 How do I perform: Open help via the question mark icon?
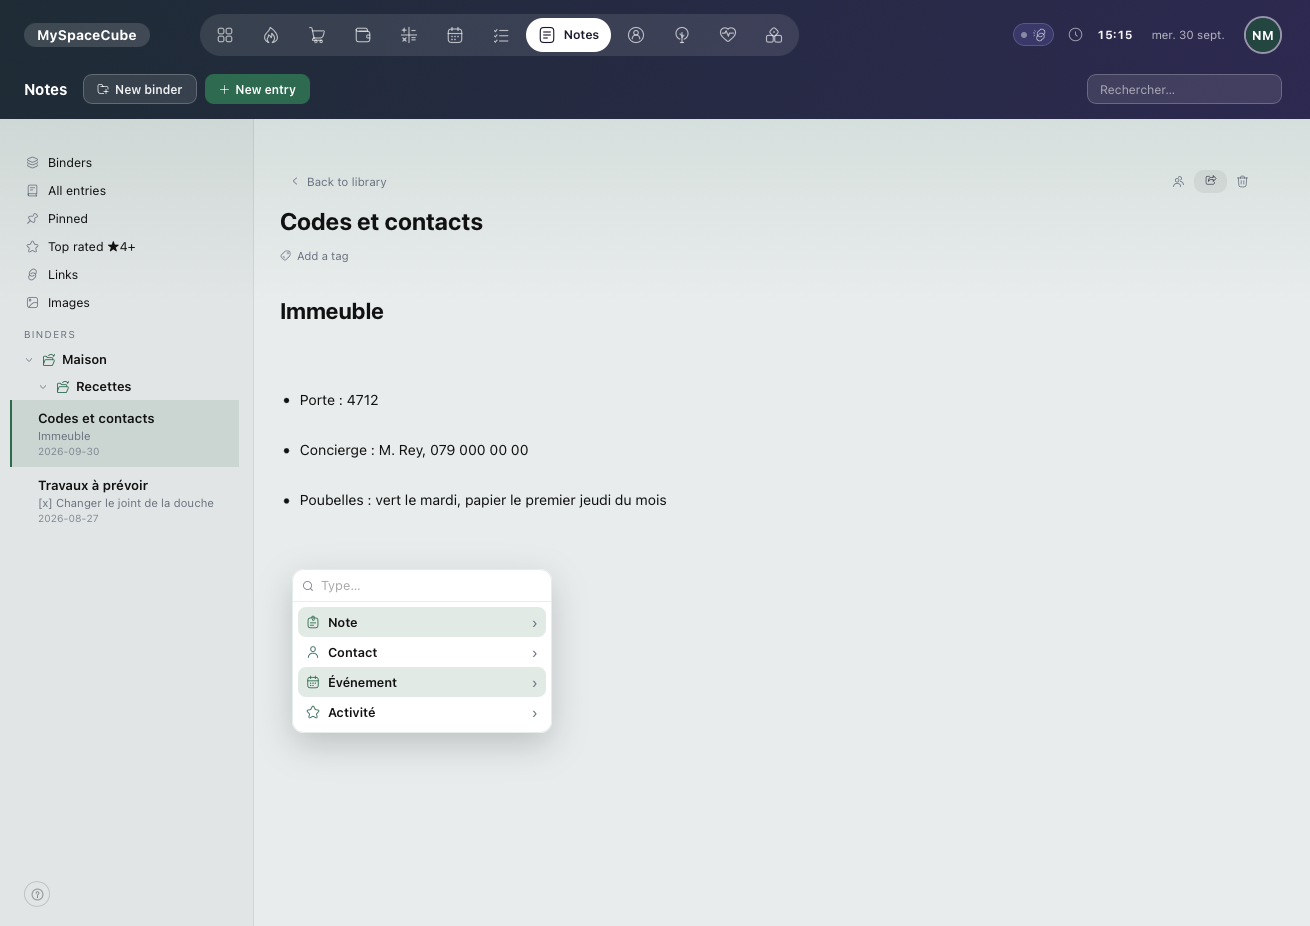37,894
